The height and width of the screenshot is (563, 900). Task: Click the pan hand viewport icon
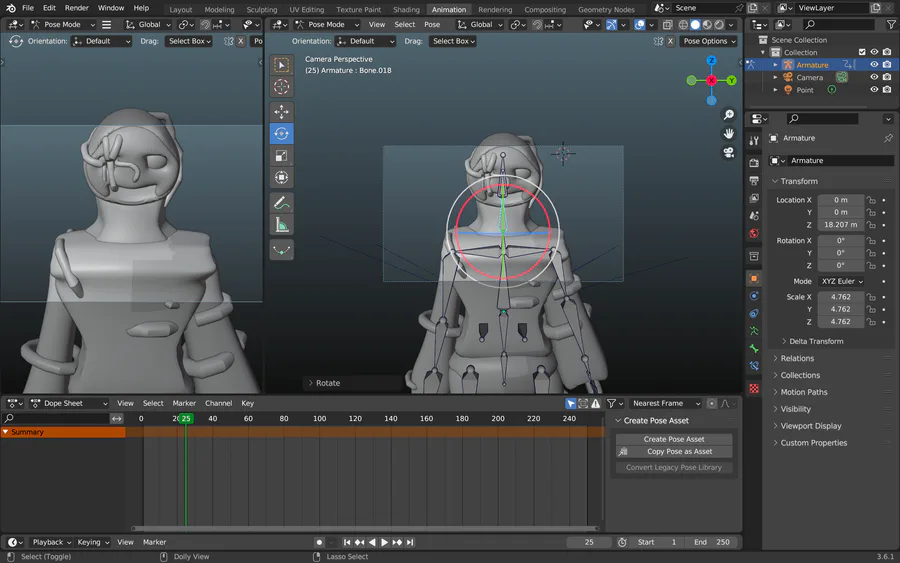(729, 133)
